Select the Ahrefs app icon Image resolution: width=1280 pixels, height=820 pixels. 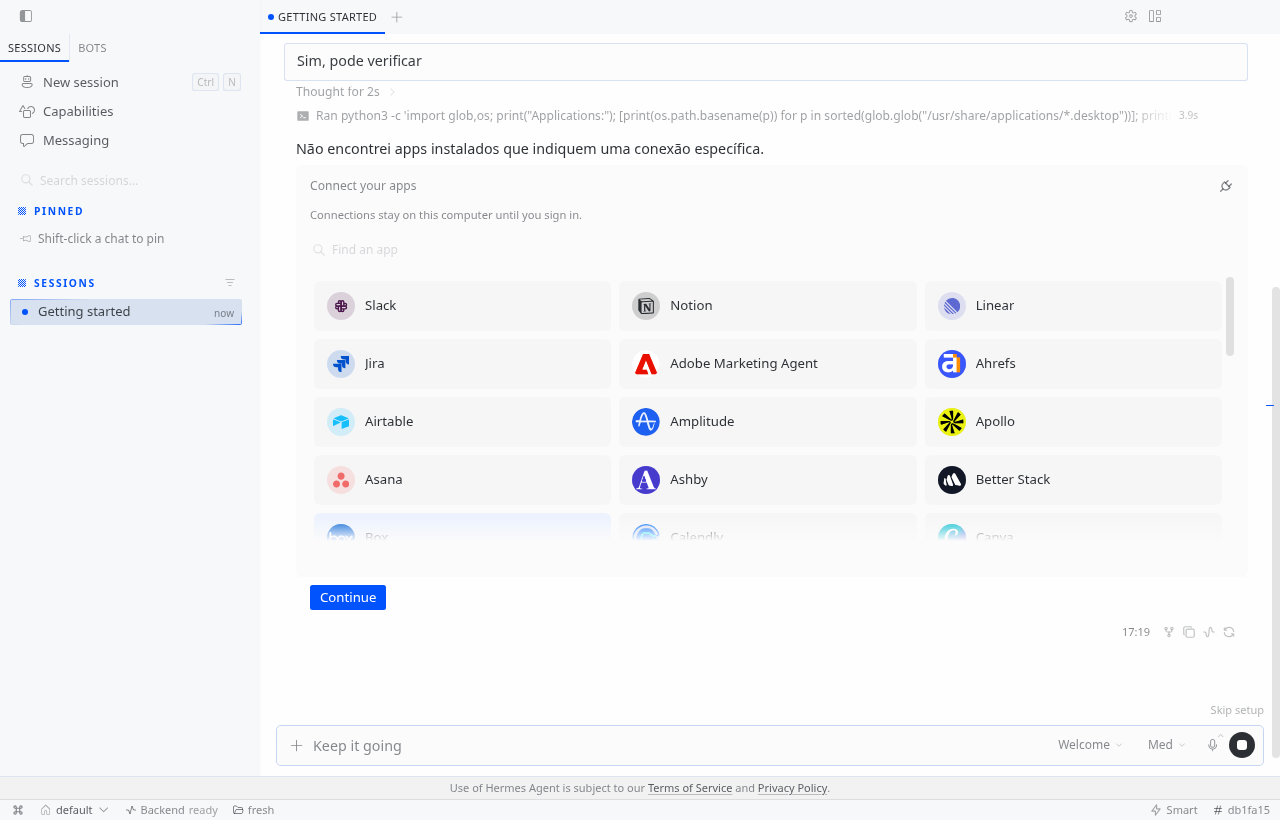[x=952, y=364]
